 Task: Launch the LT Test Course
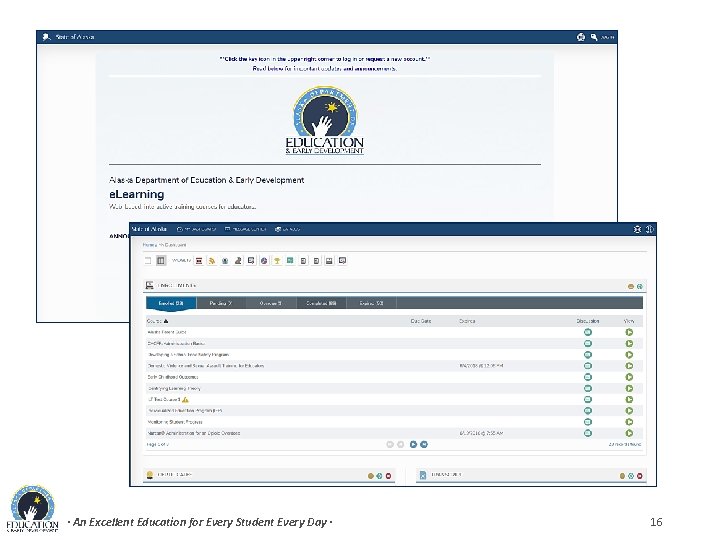[x=629, y=399]
